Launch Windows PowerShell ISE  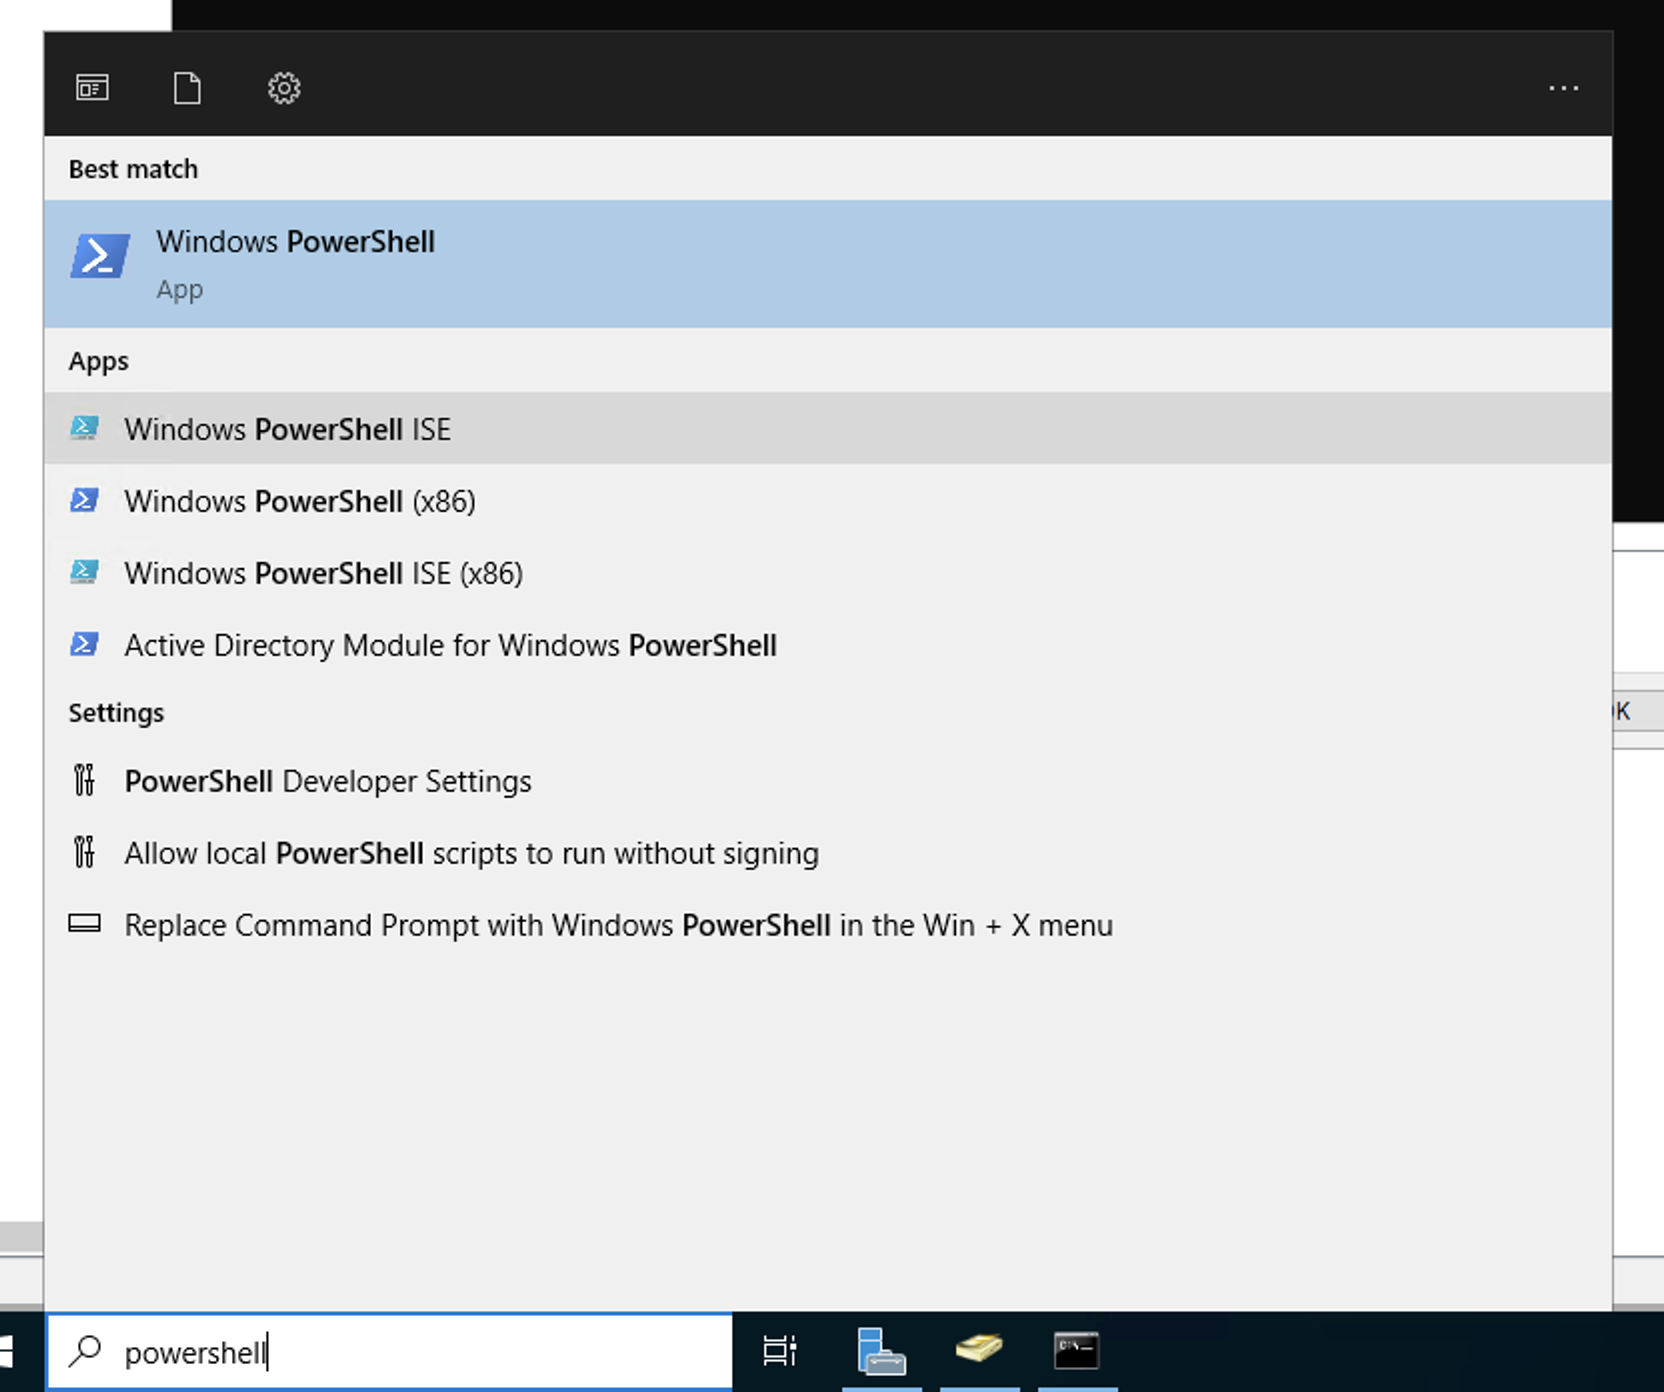(x=828, y=428)
